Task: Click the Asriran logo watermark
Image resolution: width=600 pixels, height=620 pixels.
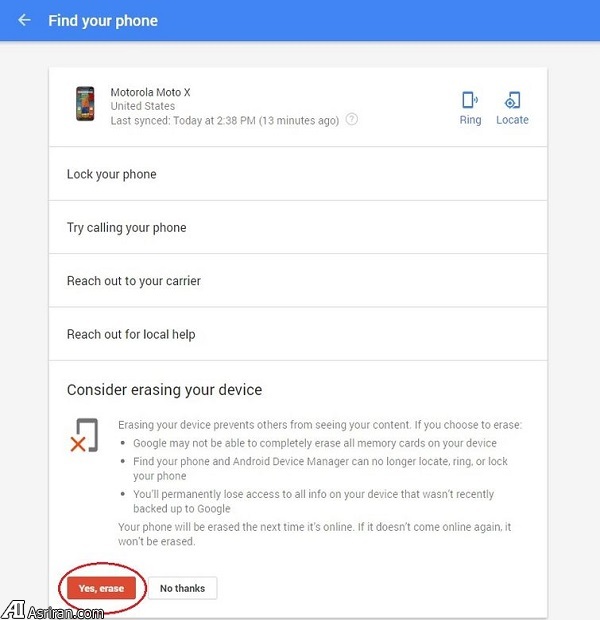Action: (x=13, y=609)
